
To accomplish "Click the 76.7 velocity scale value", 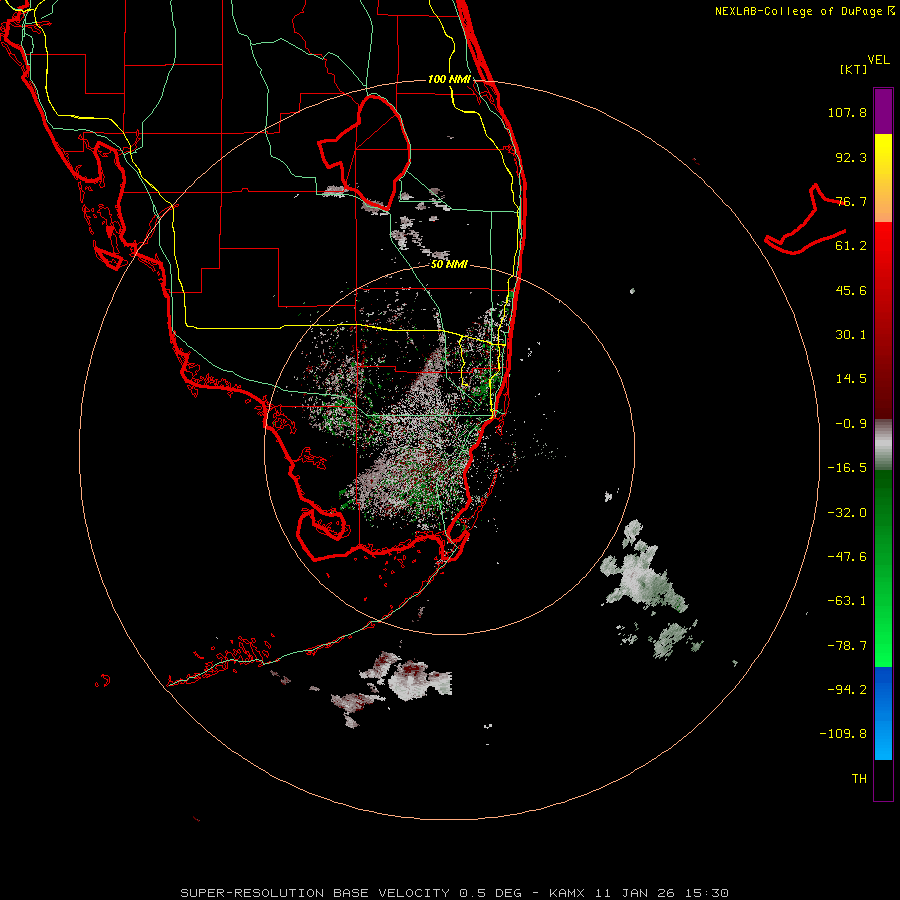I will tap(851, 201).
